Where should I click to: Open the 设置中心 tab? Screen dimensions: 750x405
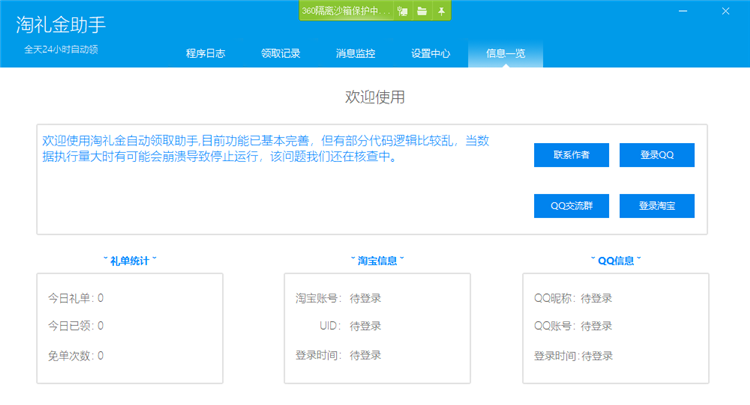(x=430, y=53)
